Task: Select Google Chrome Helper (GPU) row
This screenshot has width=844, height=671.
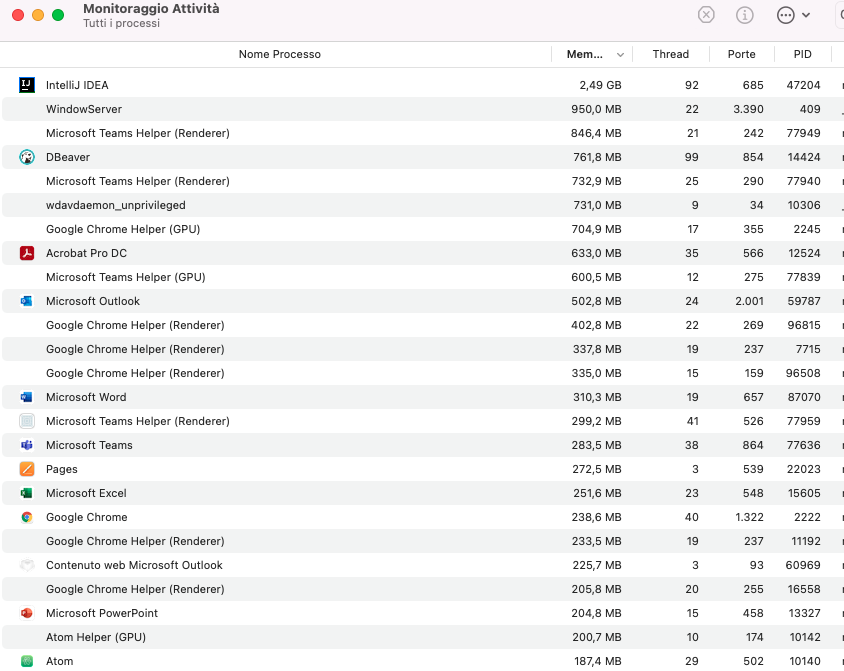Action: pos(422,229)
